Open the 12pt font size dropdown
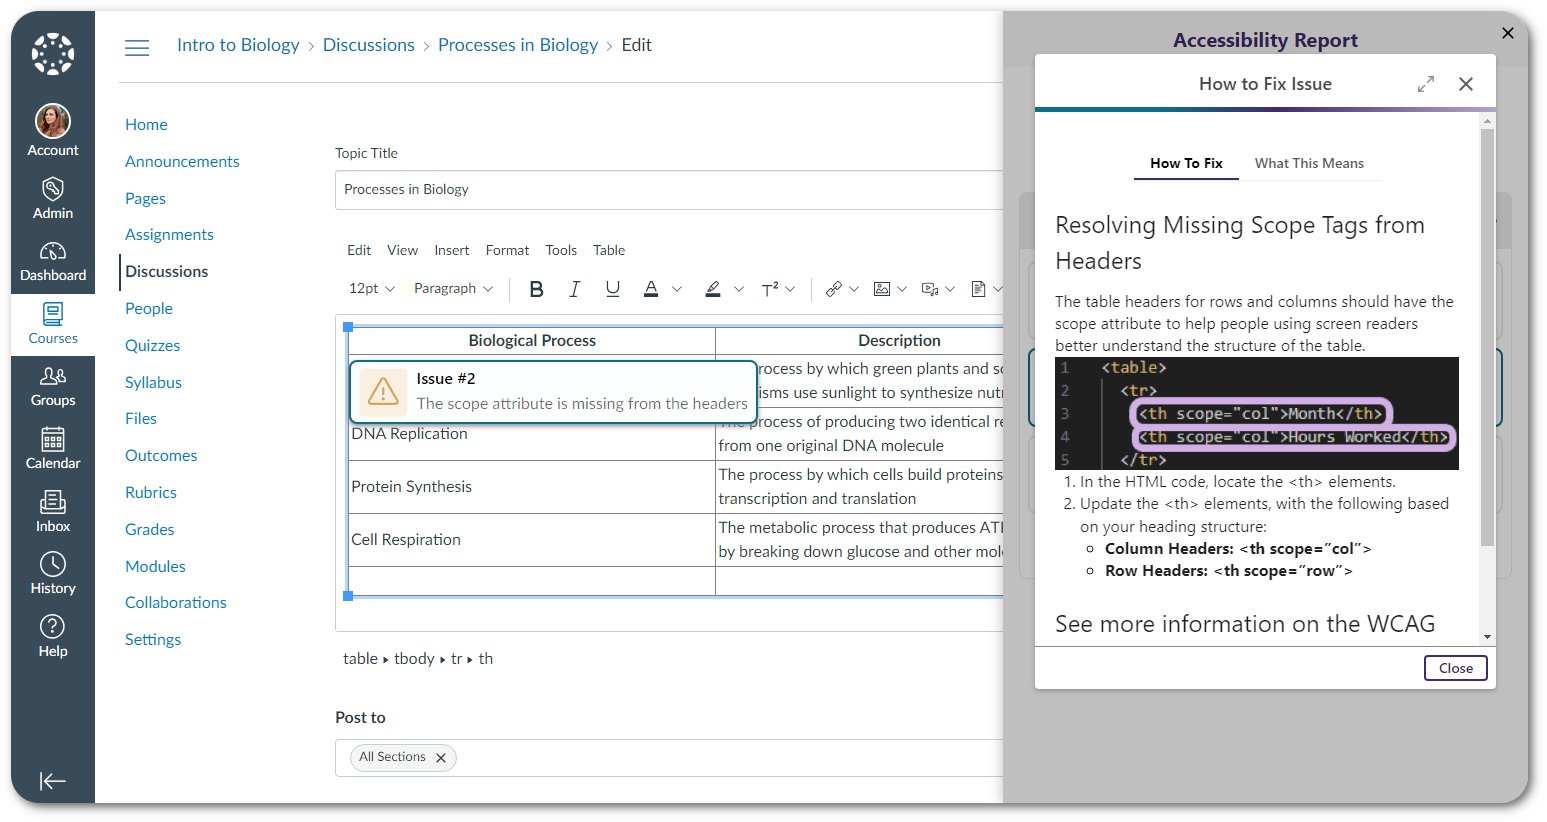Viewport: 1547px width, 822px height. pos(372,289)
